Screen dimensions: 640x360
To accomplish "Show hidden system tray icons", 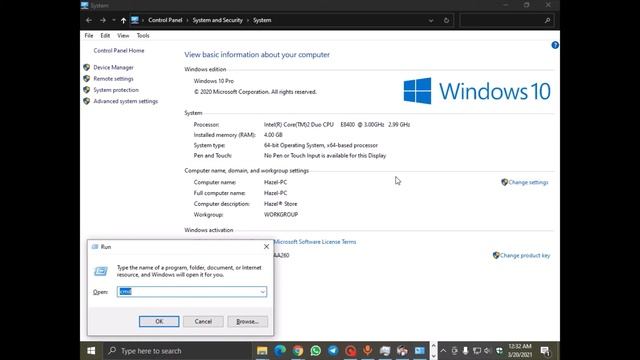I will [443, 351].
